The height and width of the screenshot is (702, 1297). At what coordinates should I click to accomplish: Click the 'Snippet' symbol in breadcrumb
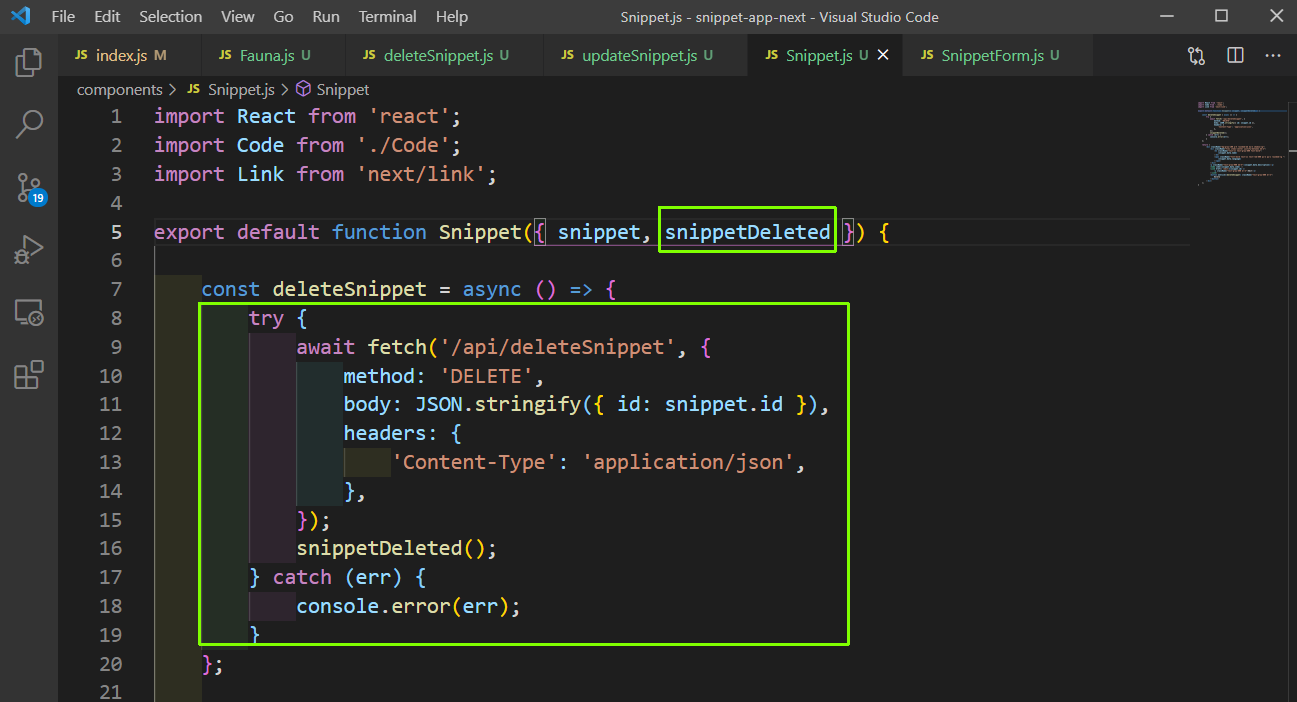(333, 90)
